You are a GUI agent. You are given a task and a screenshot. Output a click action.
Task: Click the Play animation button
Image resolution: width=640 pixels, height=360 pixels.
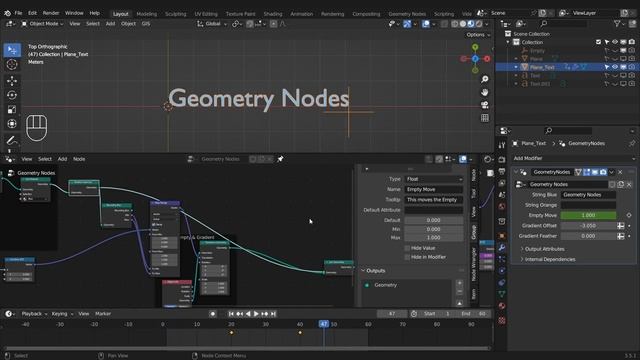tap(256, 314)
